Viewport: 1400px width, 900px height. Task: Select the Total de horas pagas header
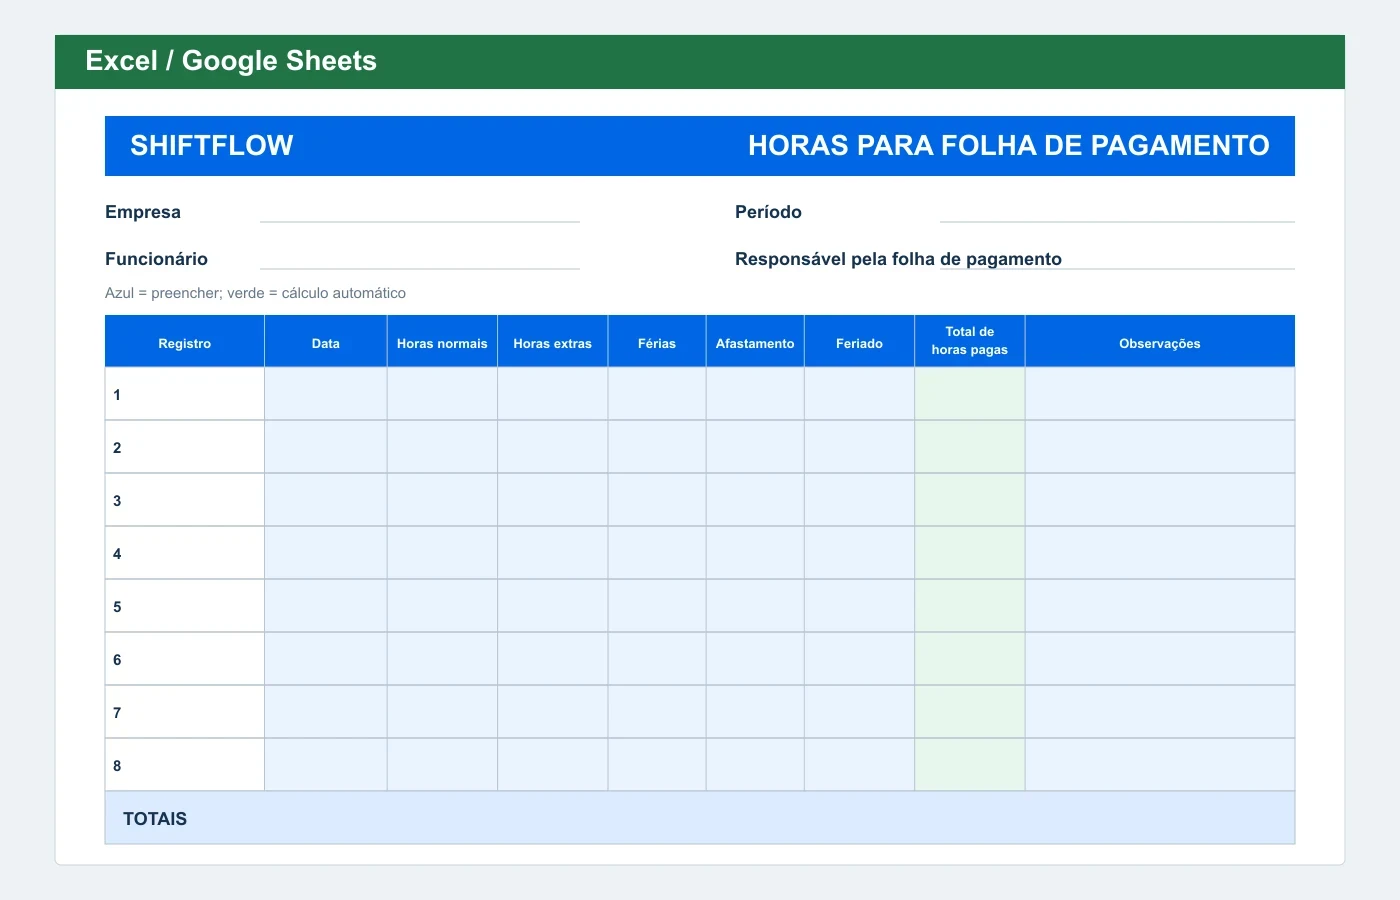tap(970, 342)
